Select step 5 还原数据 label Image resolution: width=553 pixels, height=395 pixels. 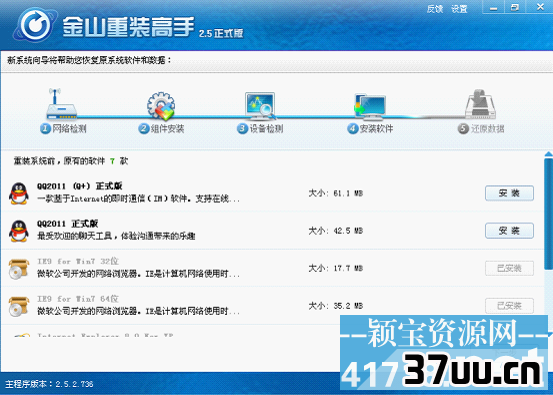click(481, 129)
